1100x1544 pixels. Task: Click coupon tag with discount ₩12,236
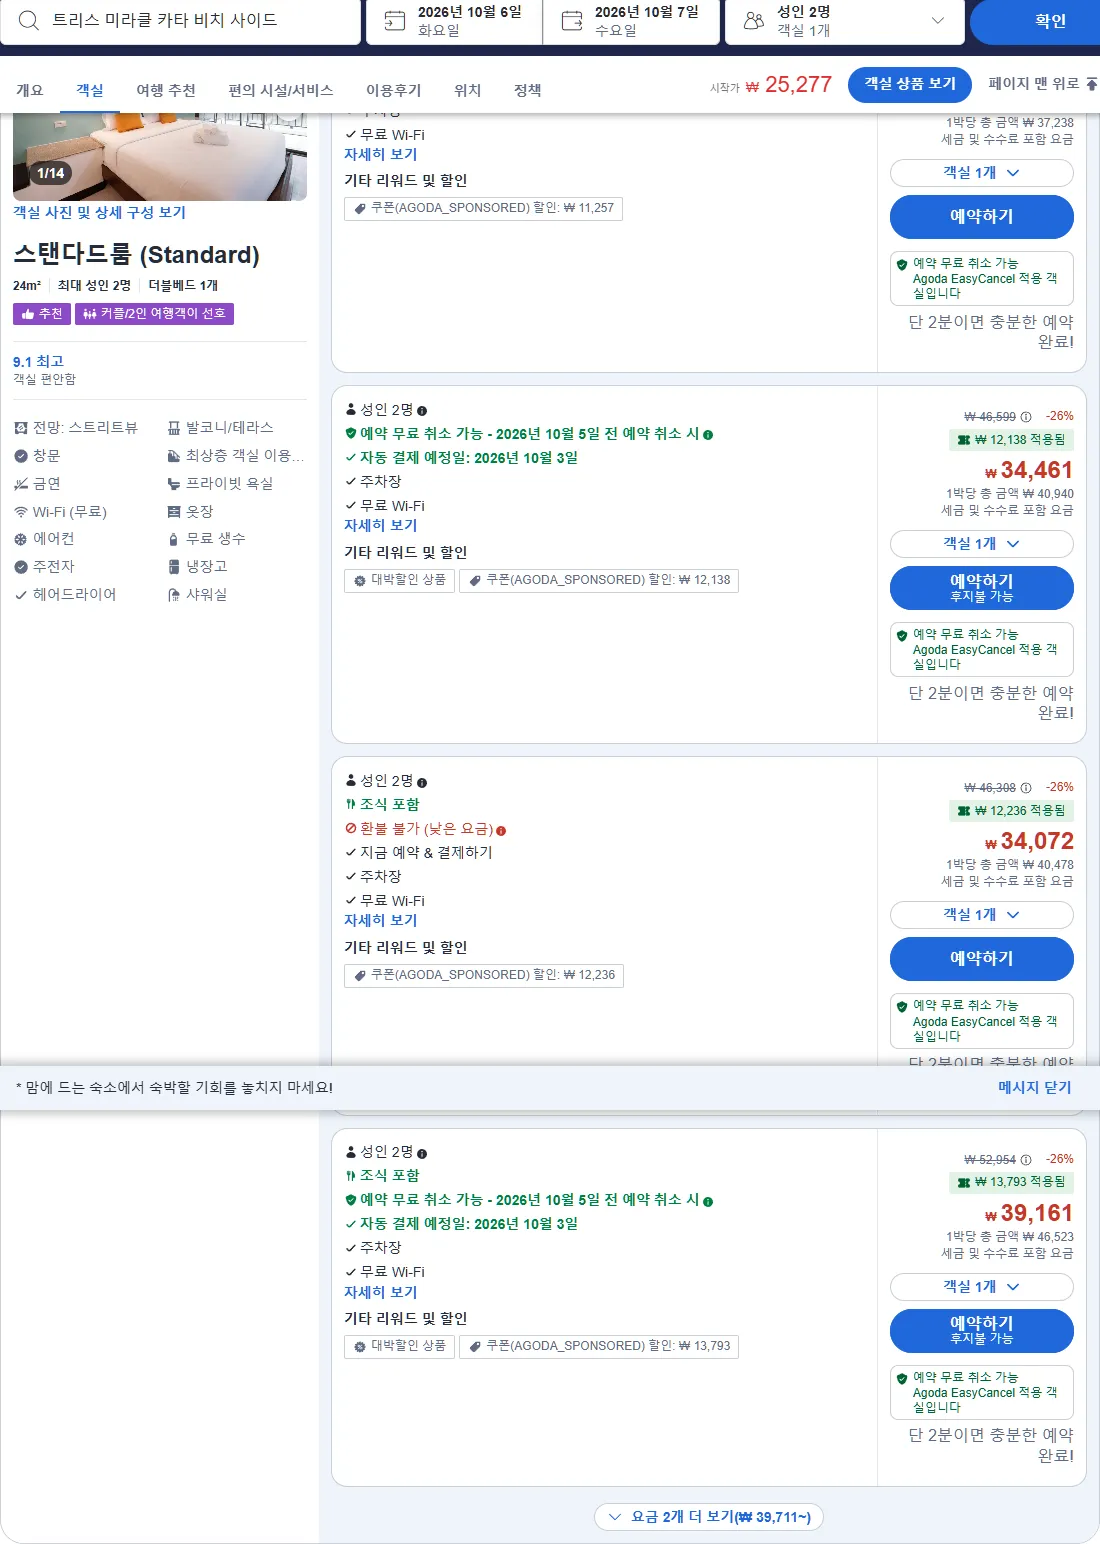point(484,975)
